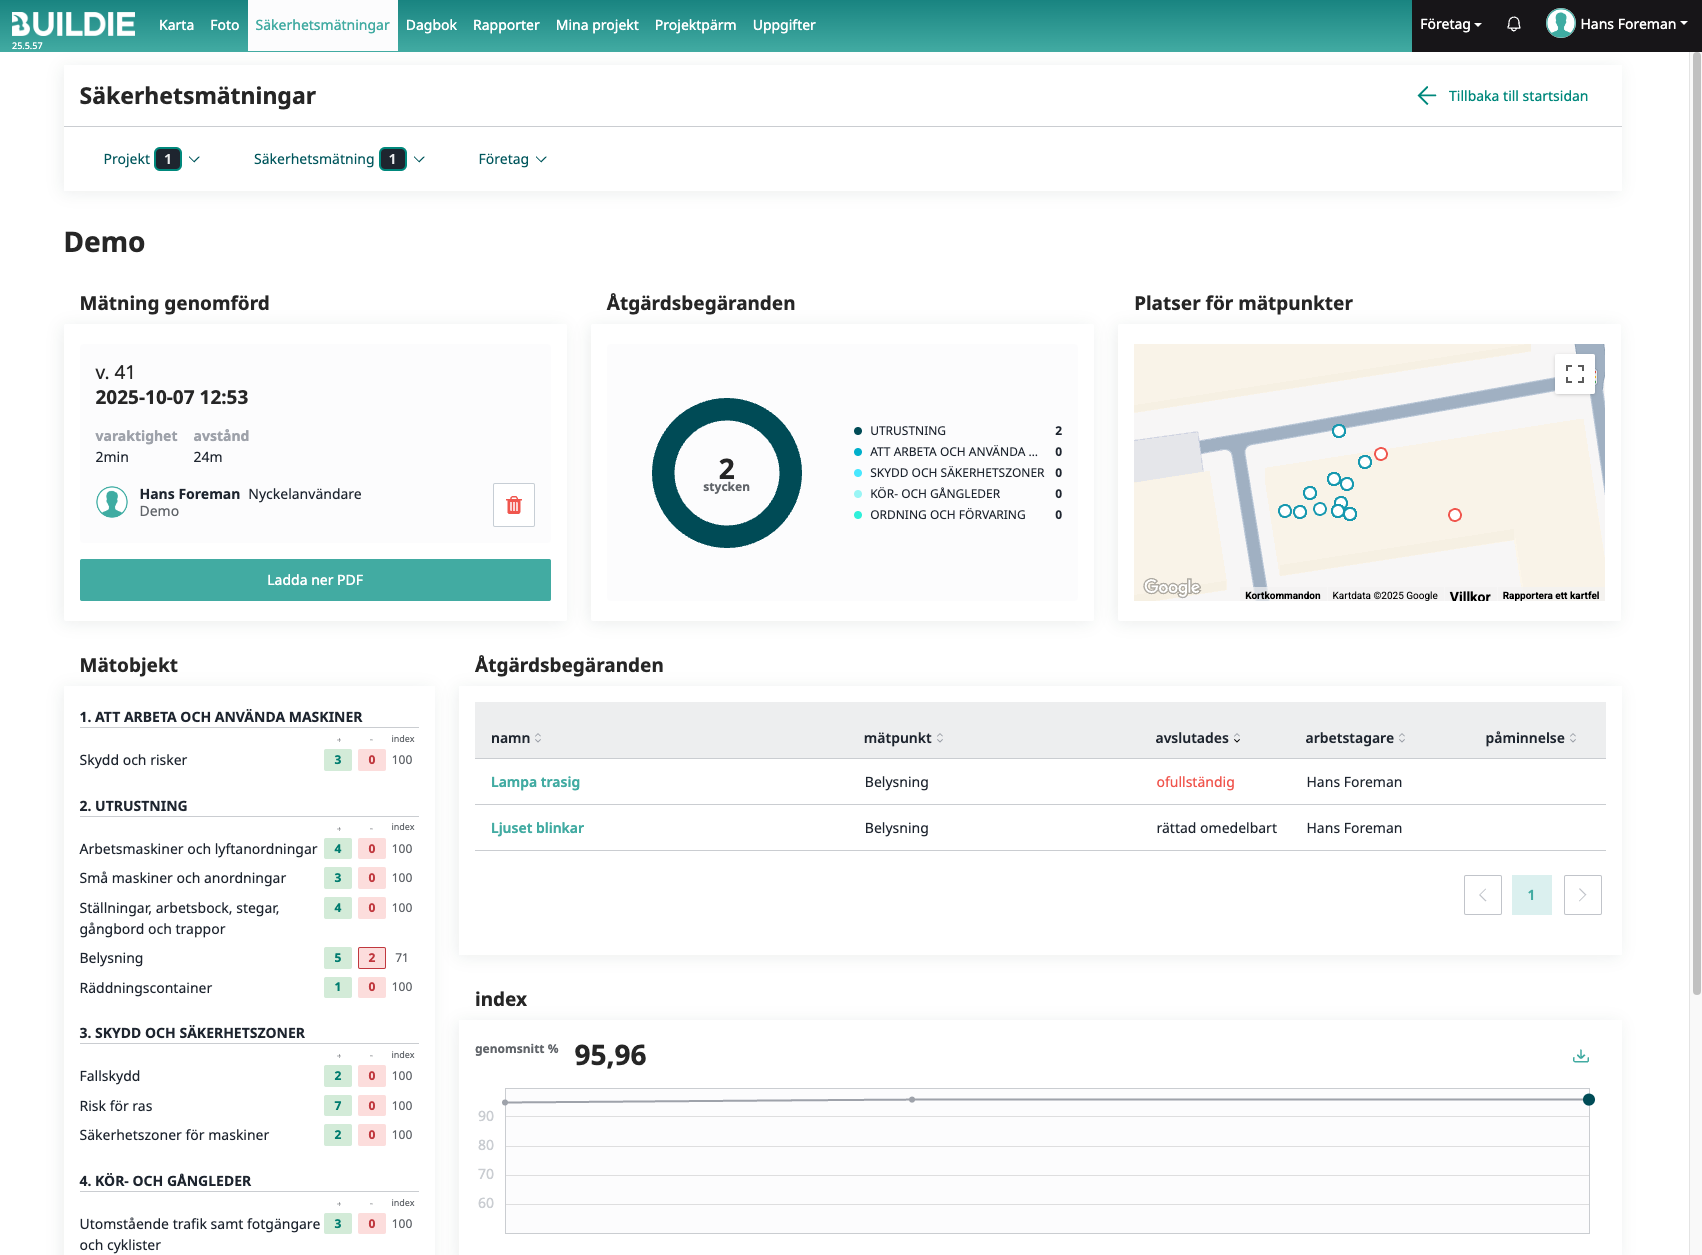Go to previous page in table pagination

click(x=1482, y=895)
